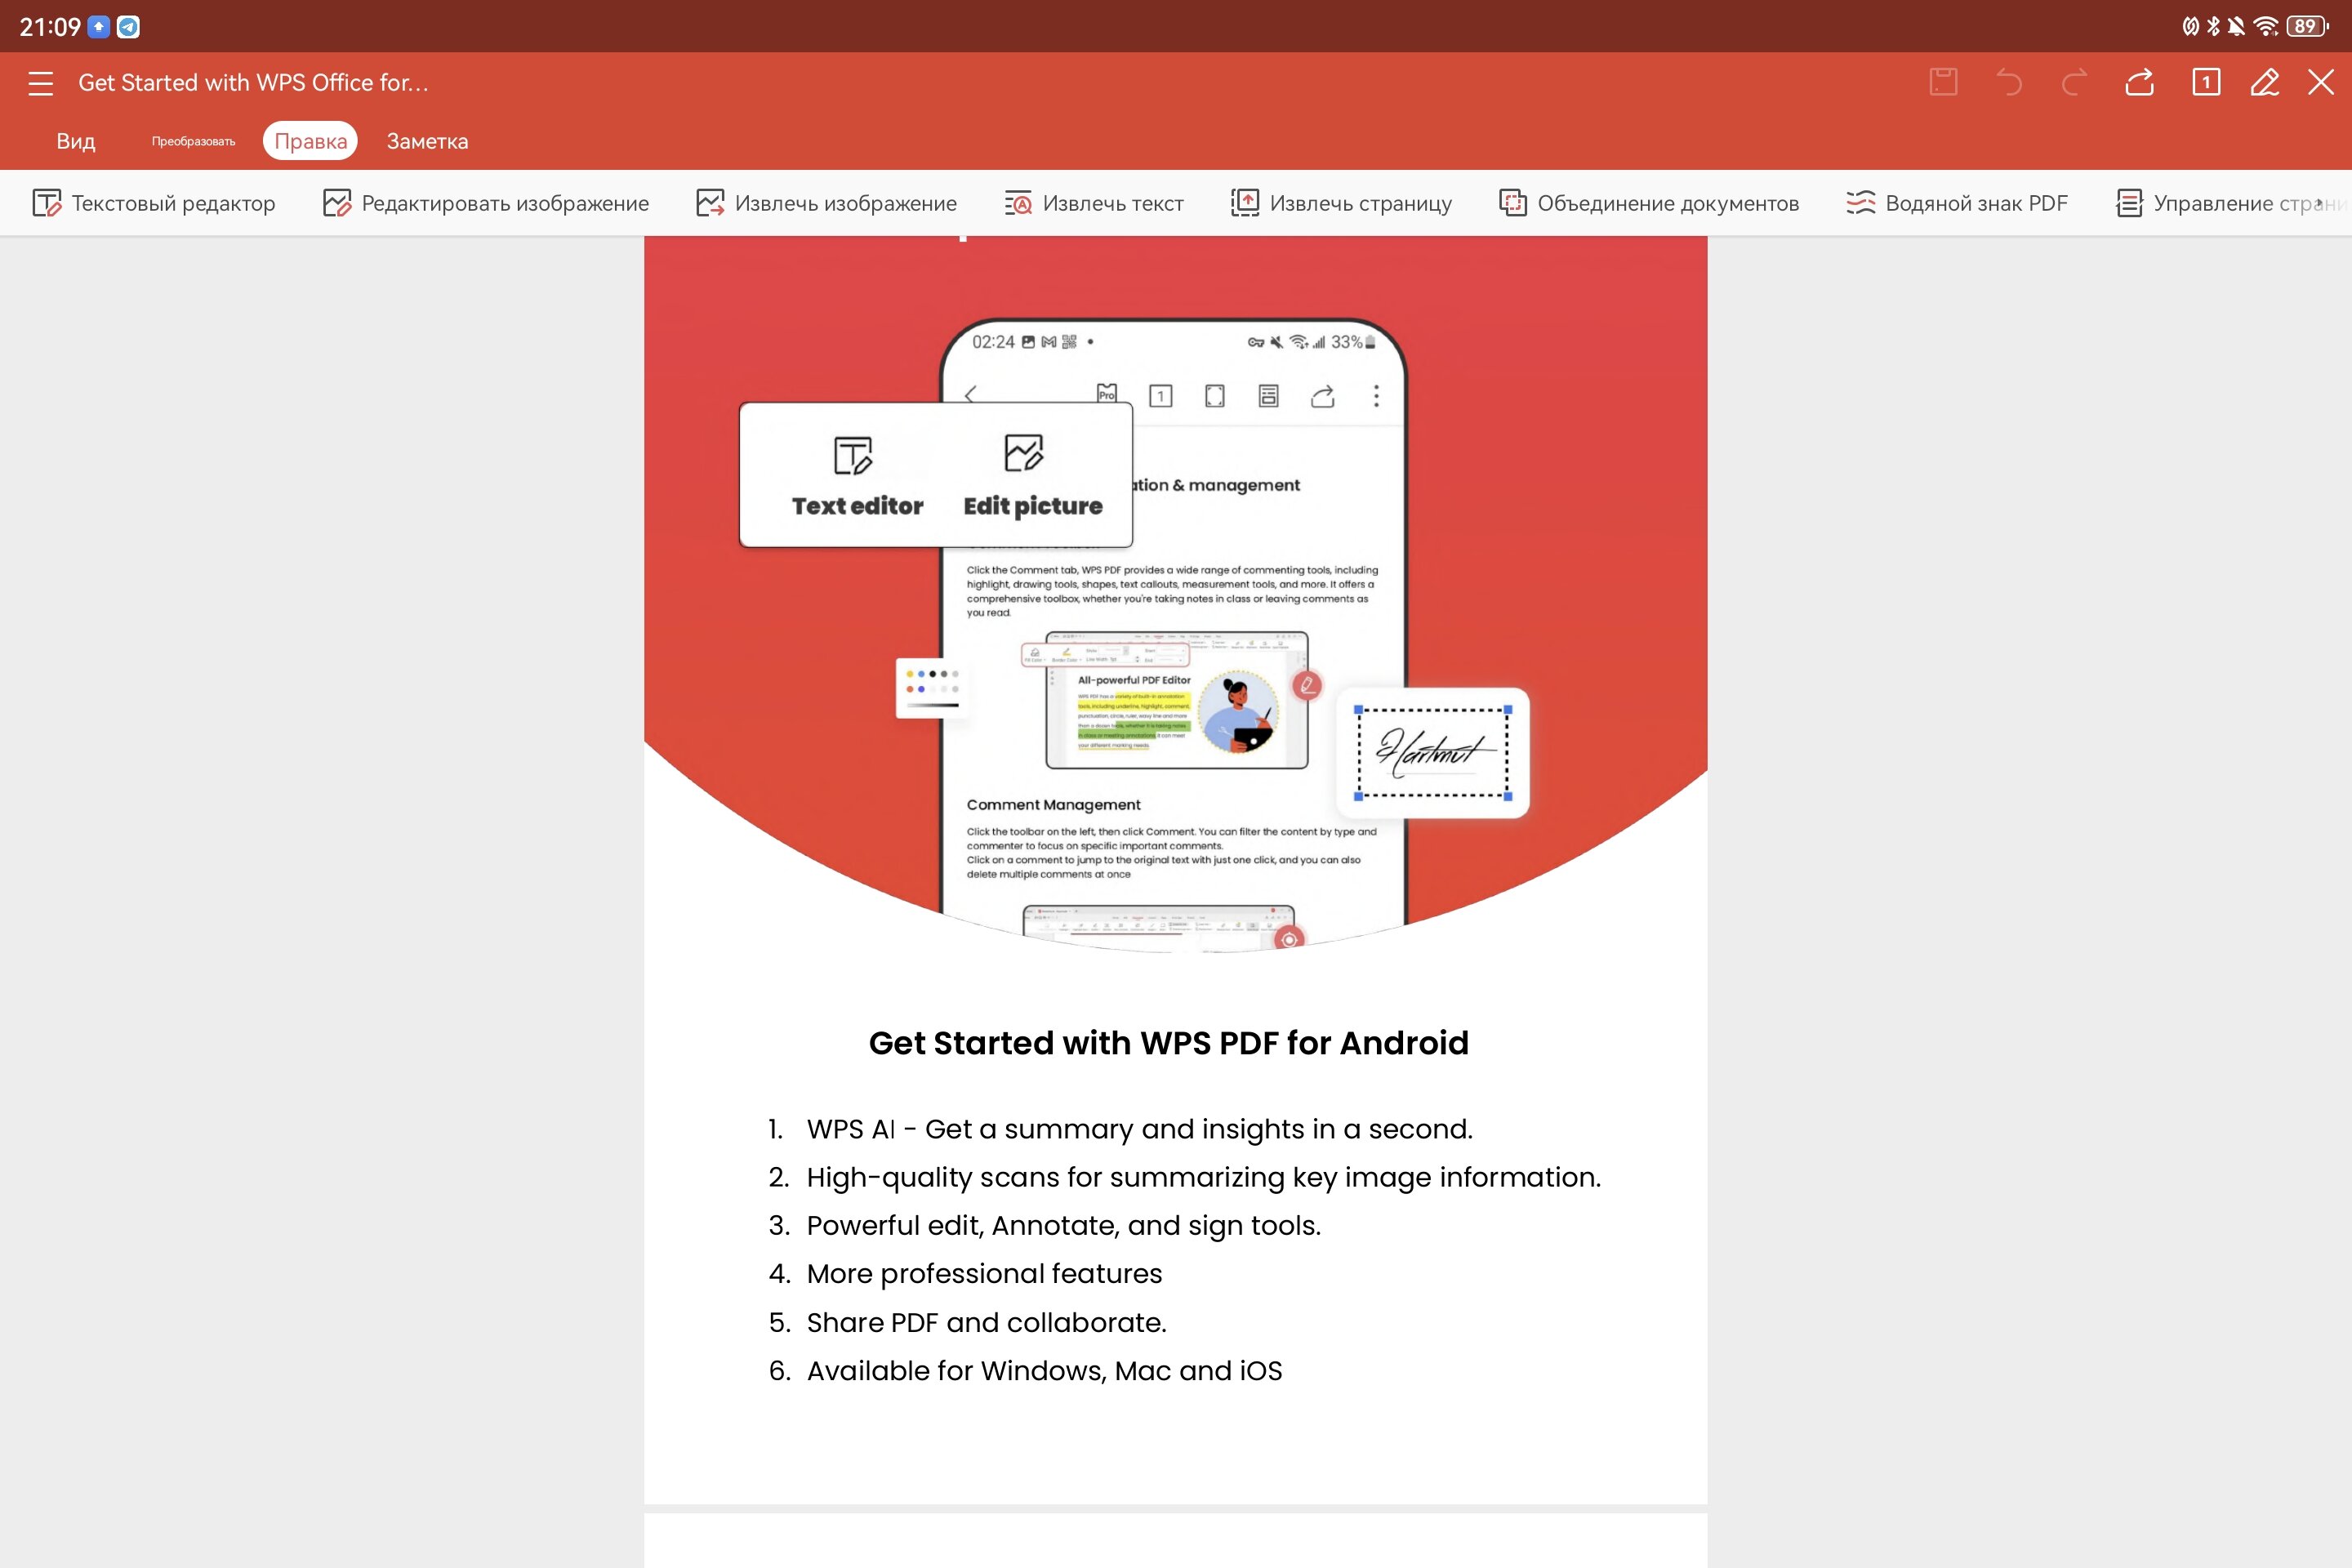Open Текстовый редактор tool
Viewport: 2352px width, 1568px height.
coord(154,203)
